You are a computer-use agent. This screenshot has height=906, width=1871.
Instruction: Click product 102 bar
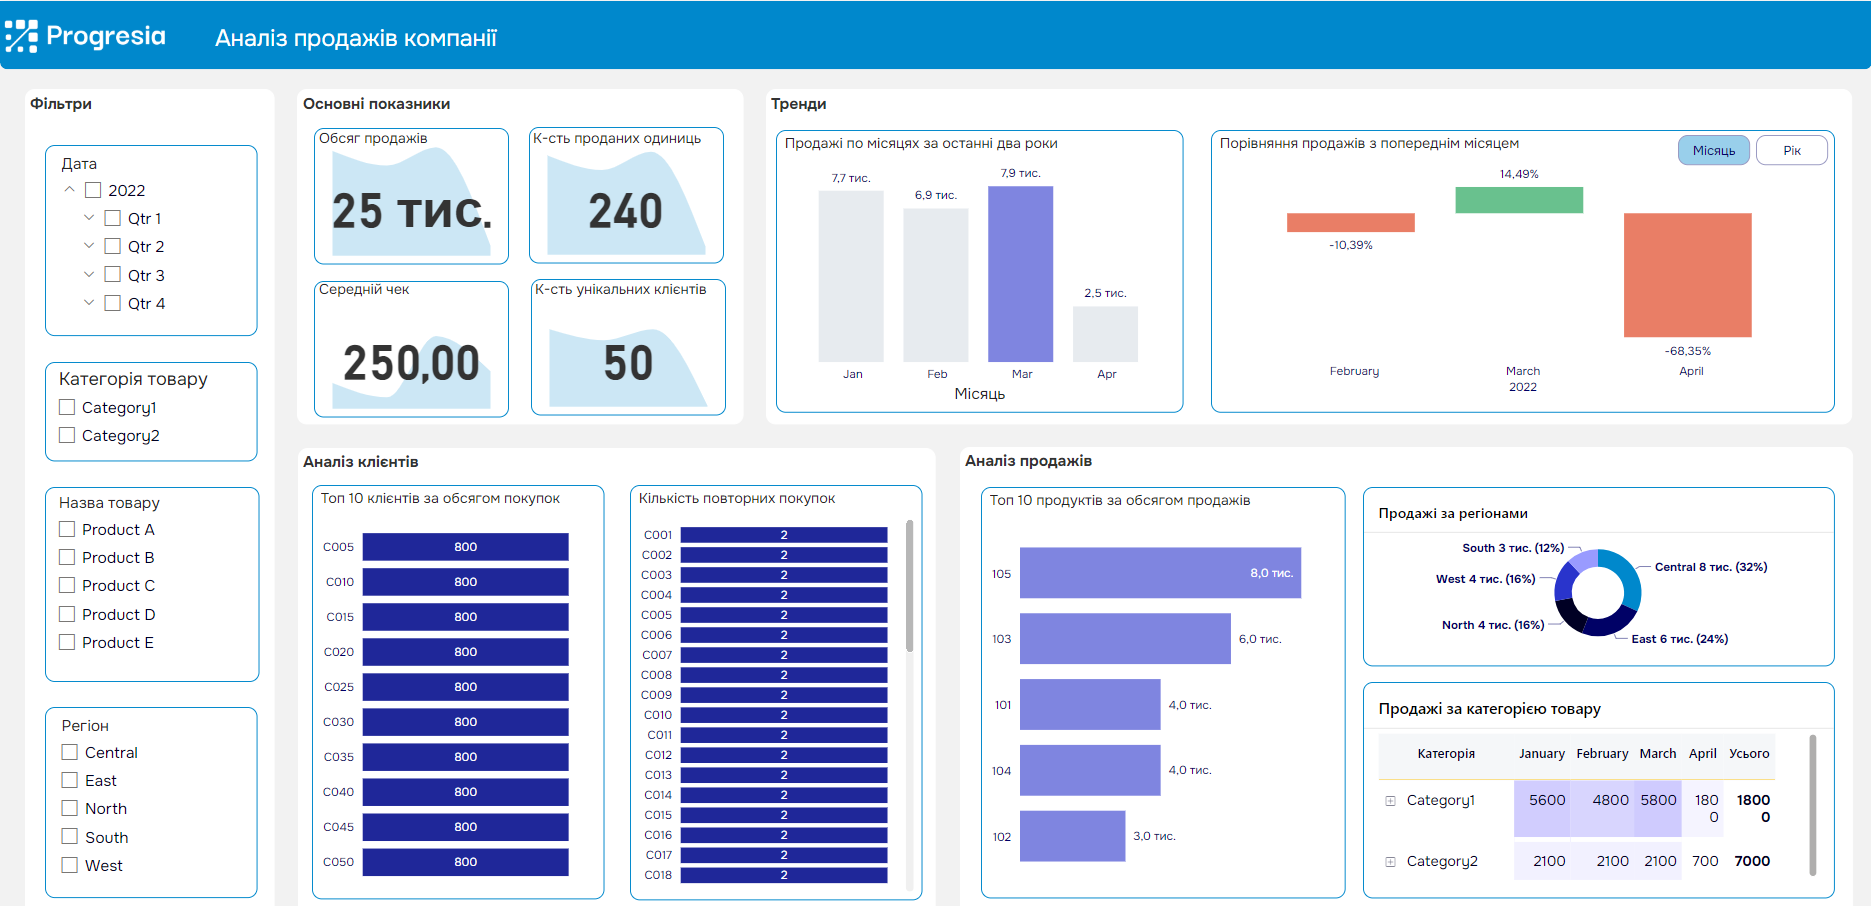pyautogui.click(x=1072, y=836)
